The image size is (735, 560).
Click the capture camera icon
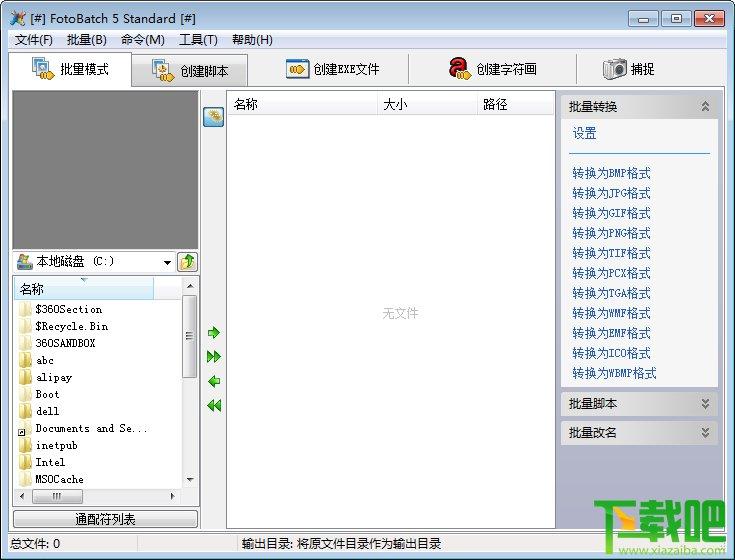tap(615, 69)
